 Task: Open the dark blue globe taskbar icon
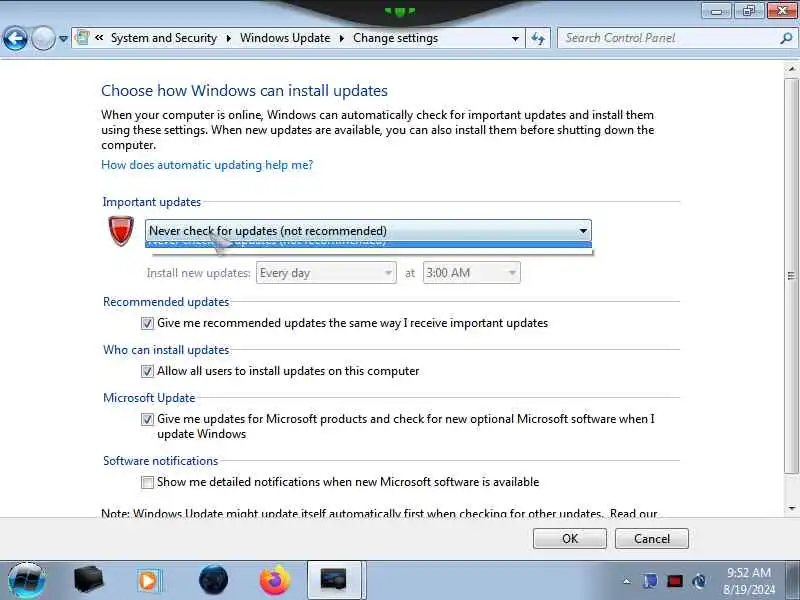click(213, 581)
